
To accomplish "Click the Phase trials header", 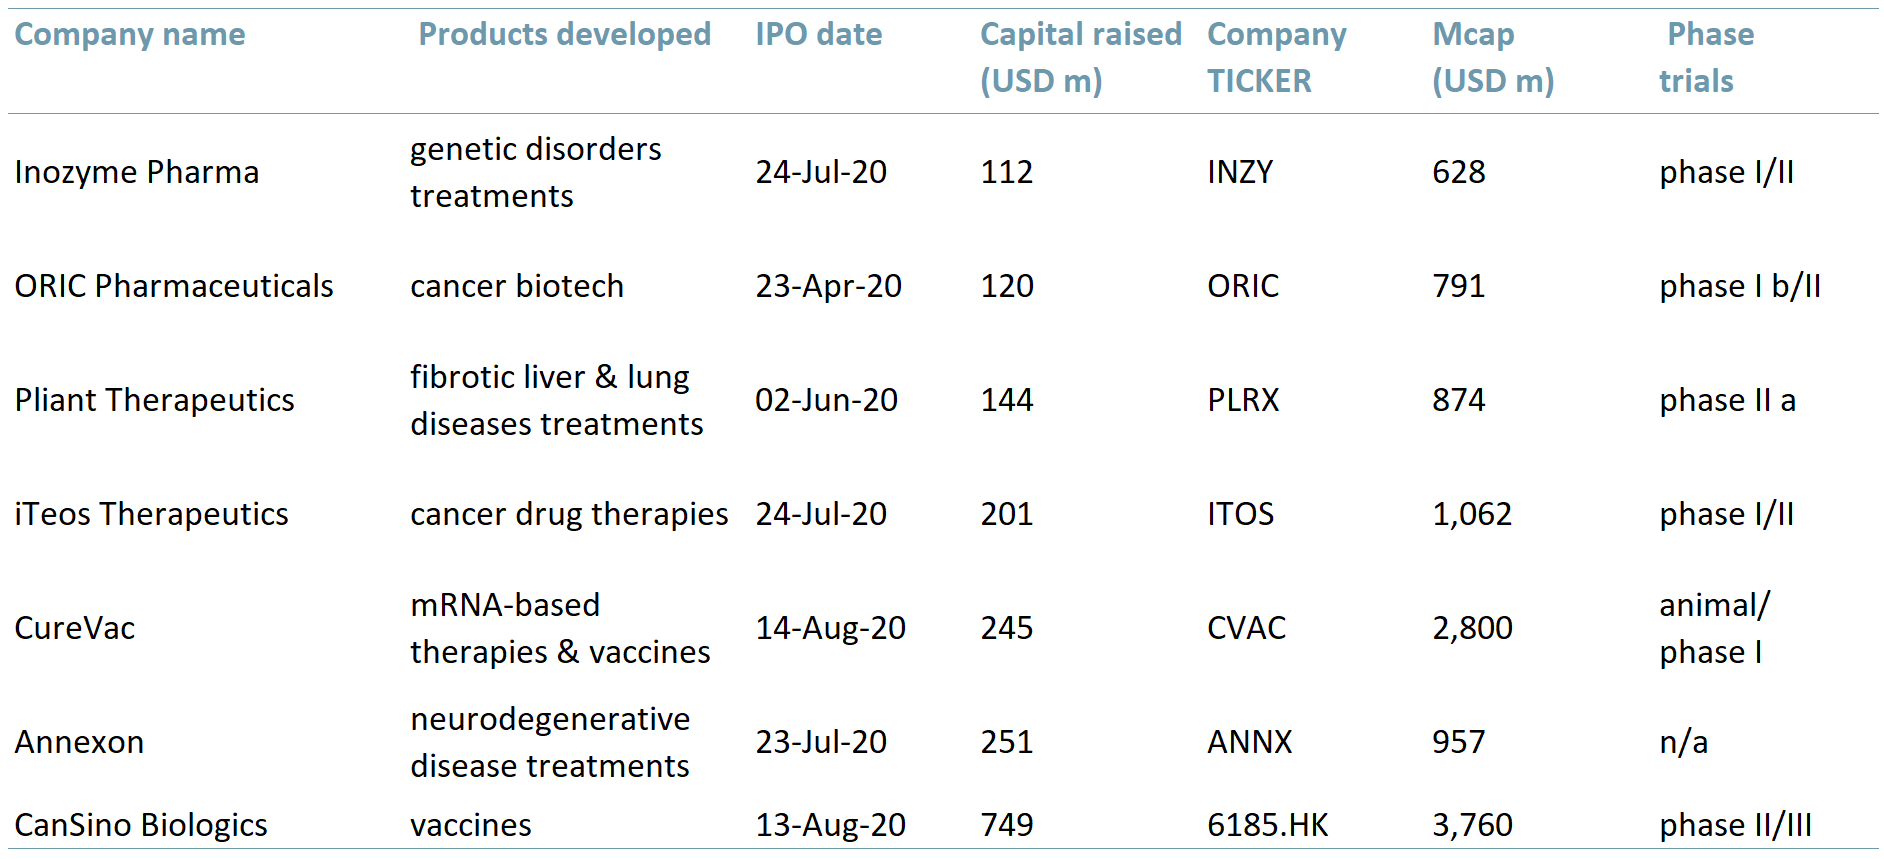I will pos(1706,58).
